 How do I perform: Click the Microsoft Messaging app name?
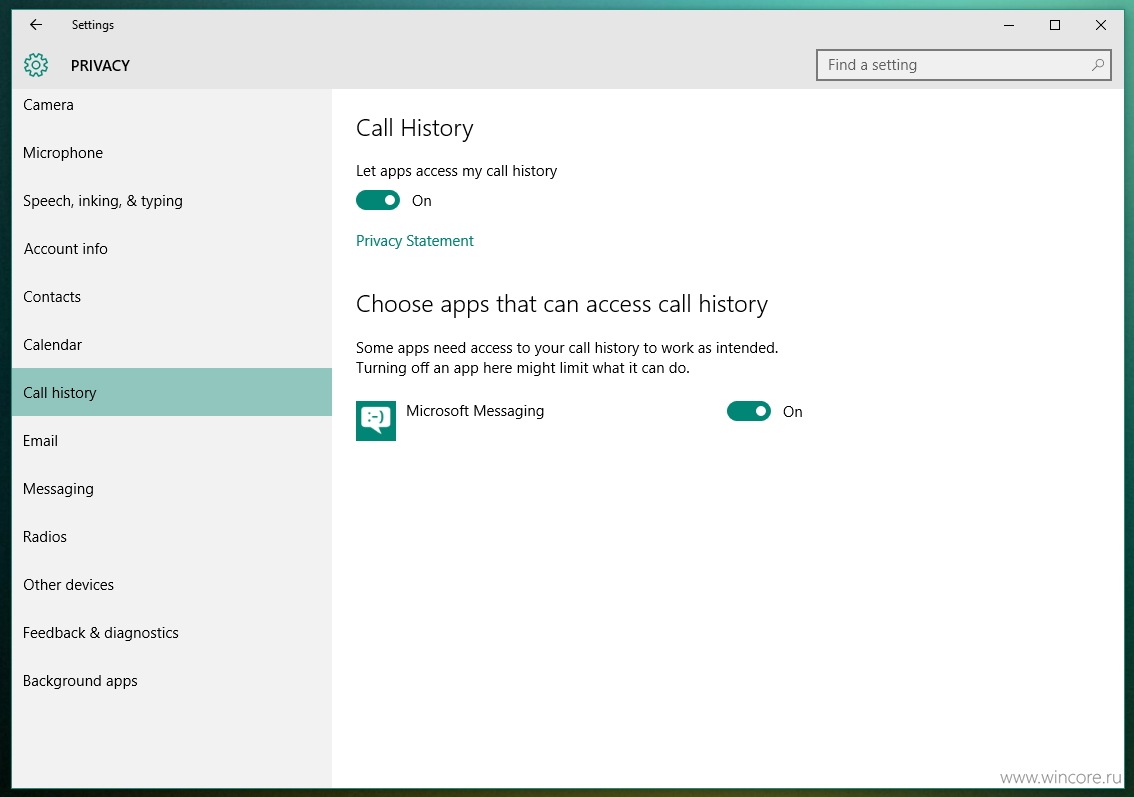[474, 411]
